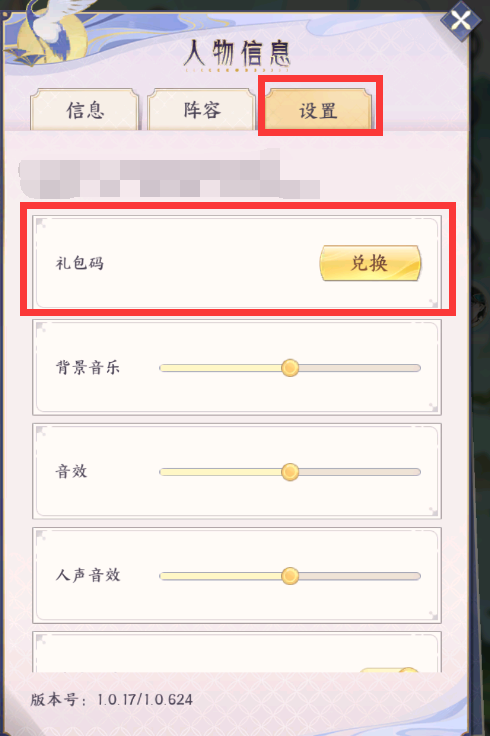Image resolution: width=490 pixels, height=736 pixels.
Task: Click the 音效 label
Action: pyautogui.click(x=71, y=471)
